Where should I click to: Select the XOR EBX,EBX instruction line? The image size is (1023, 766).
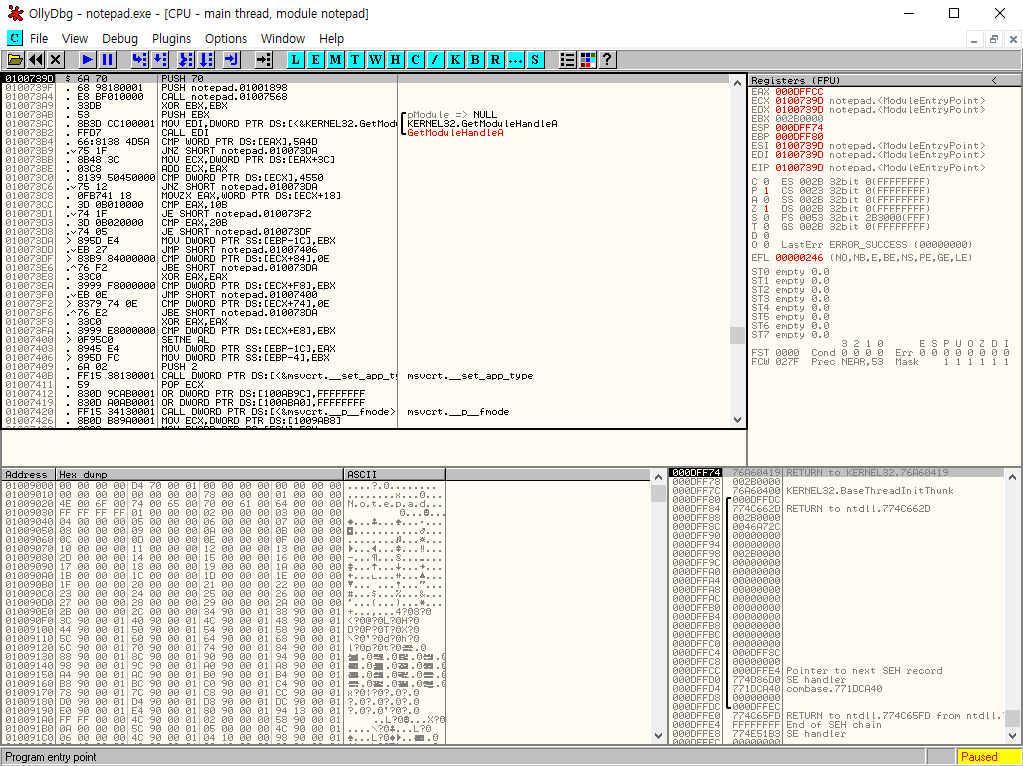coord(365,106)
